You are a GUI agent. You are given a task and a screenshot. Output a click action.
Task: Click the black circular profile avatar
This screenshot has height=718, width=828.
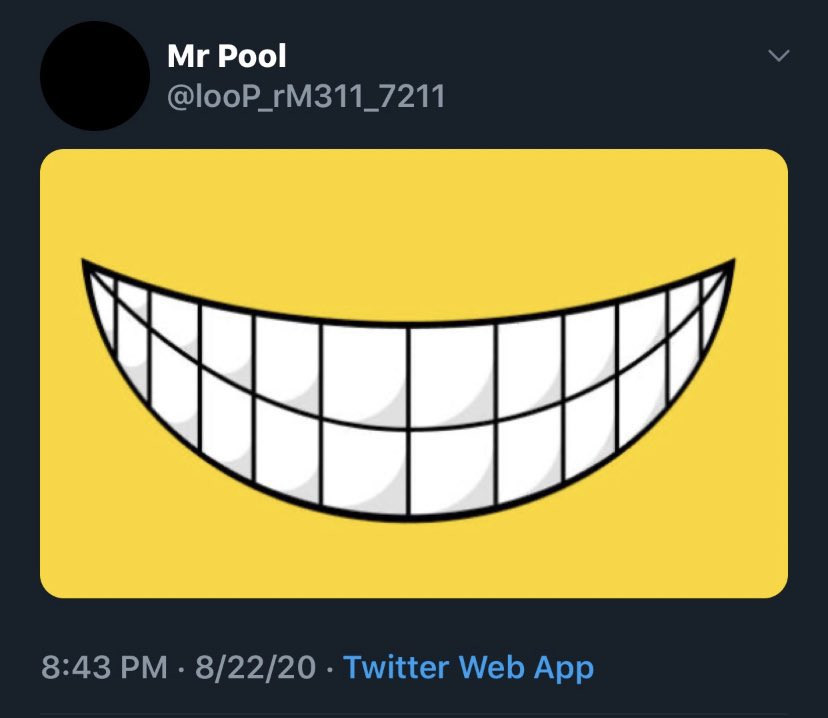(x=94, y=76)
